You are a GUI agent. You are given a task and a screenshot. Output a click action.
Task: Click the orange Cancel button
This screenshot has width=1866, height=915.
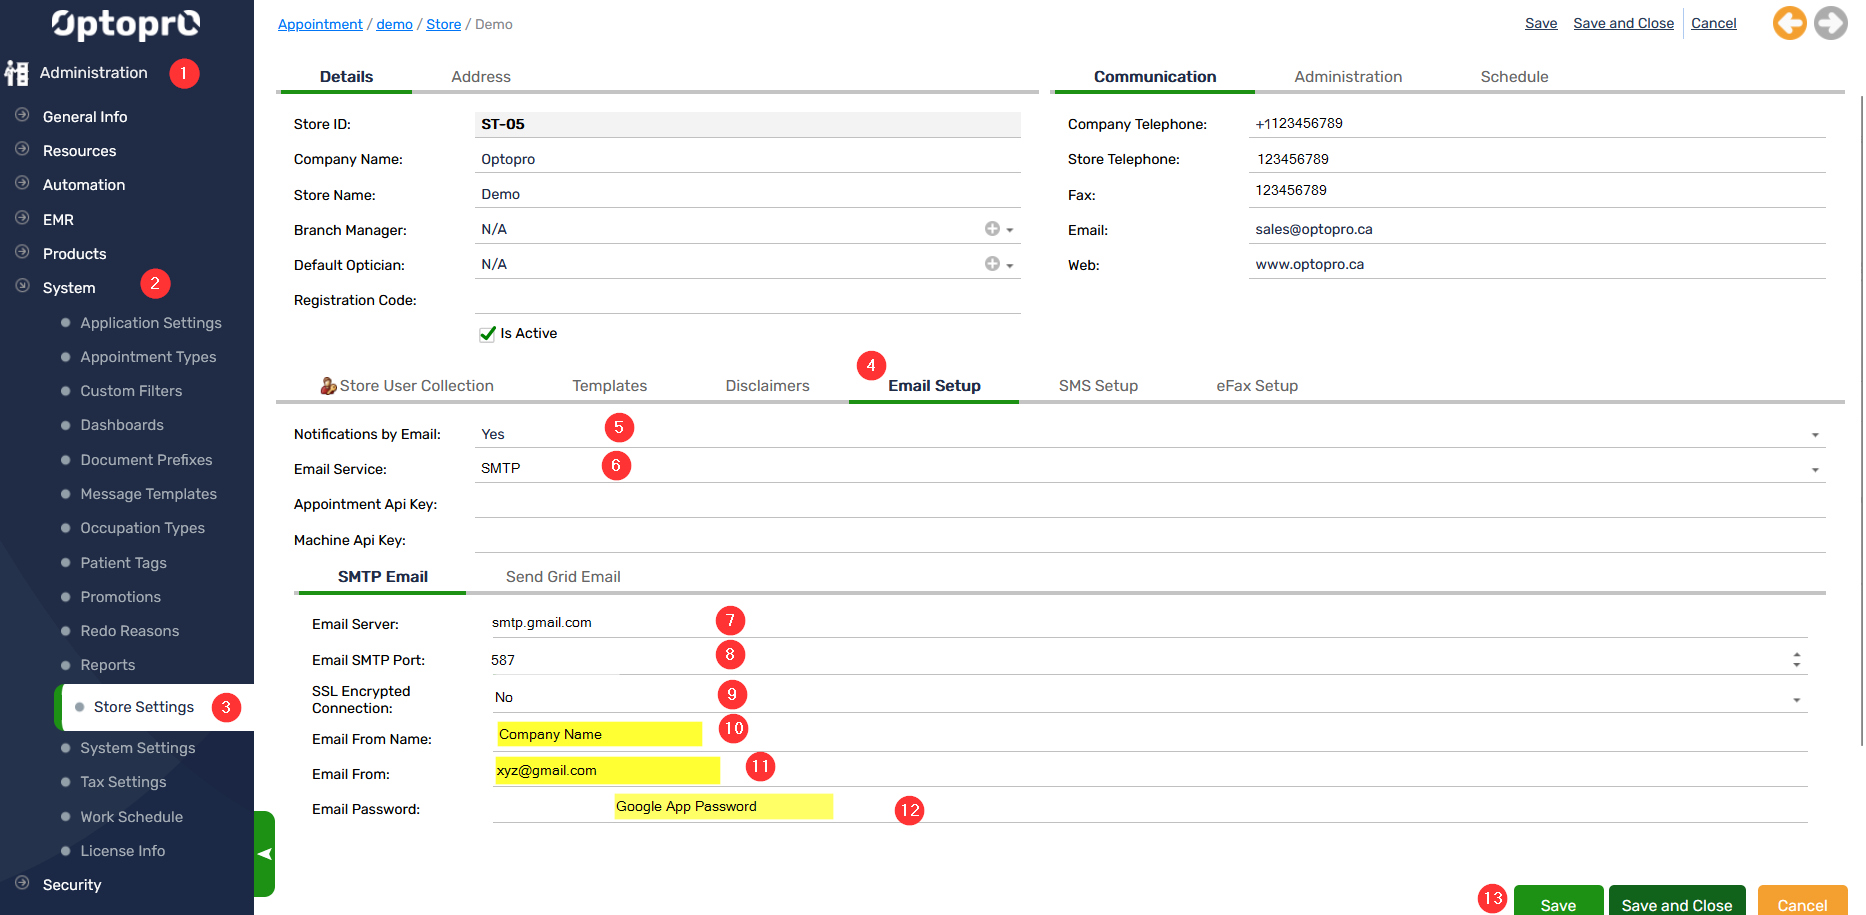[x=1801, y=903]
